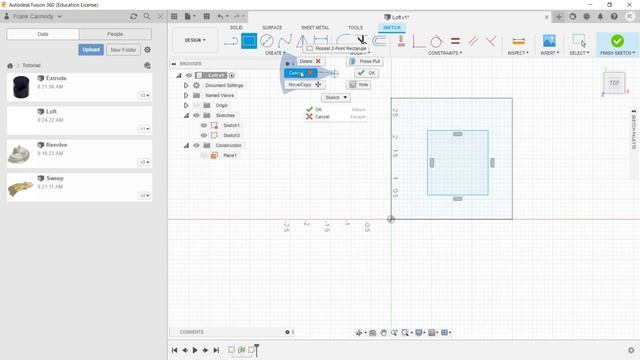This screenshot has height=360, width=640.
Task: Apply the Parallel constraint
Action: tap(473, 41)
